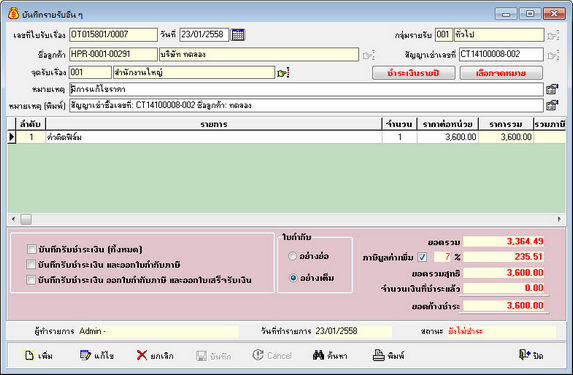This screenshot has width=573, height=375.
Task: Click the ค่าติดฟิล์ม item cell
Action: [x=214, y=137]
